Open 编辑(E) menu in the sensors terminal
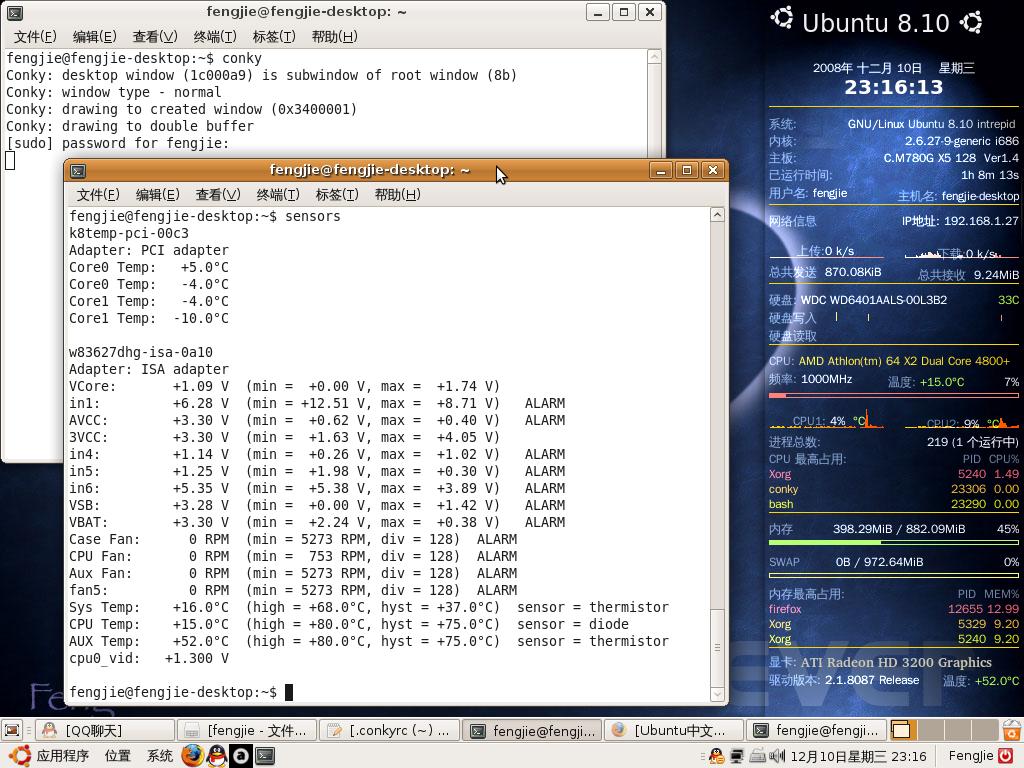The height and width of the screenshot is (768, 1024). [157, 195]
